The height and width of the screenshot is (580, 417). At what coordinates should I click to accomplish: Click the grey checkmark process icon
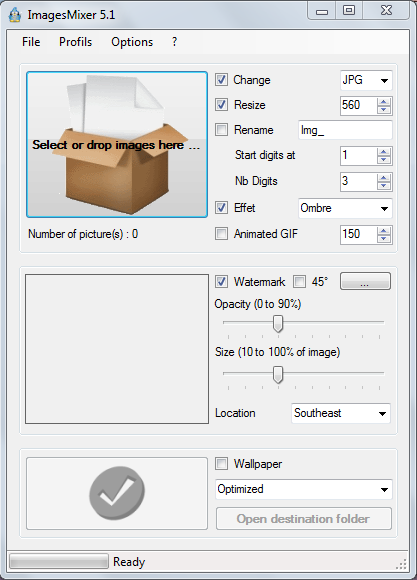[117, 493]
